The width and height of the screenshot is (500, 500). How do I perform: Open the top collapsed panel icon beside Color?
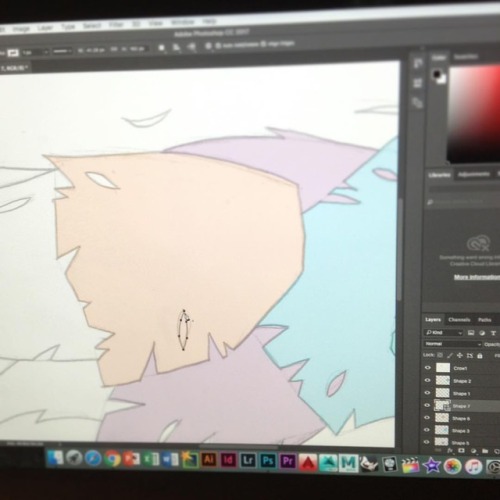click(418, 63)
